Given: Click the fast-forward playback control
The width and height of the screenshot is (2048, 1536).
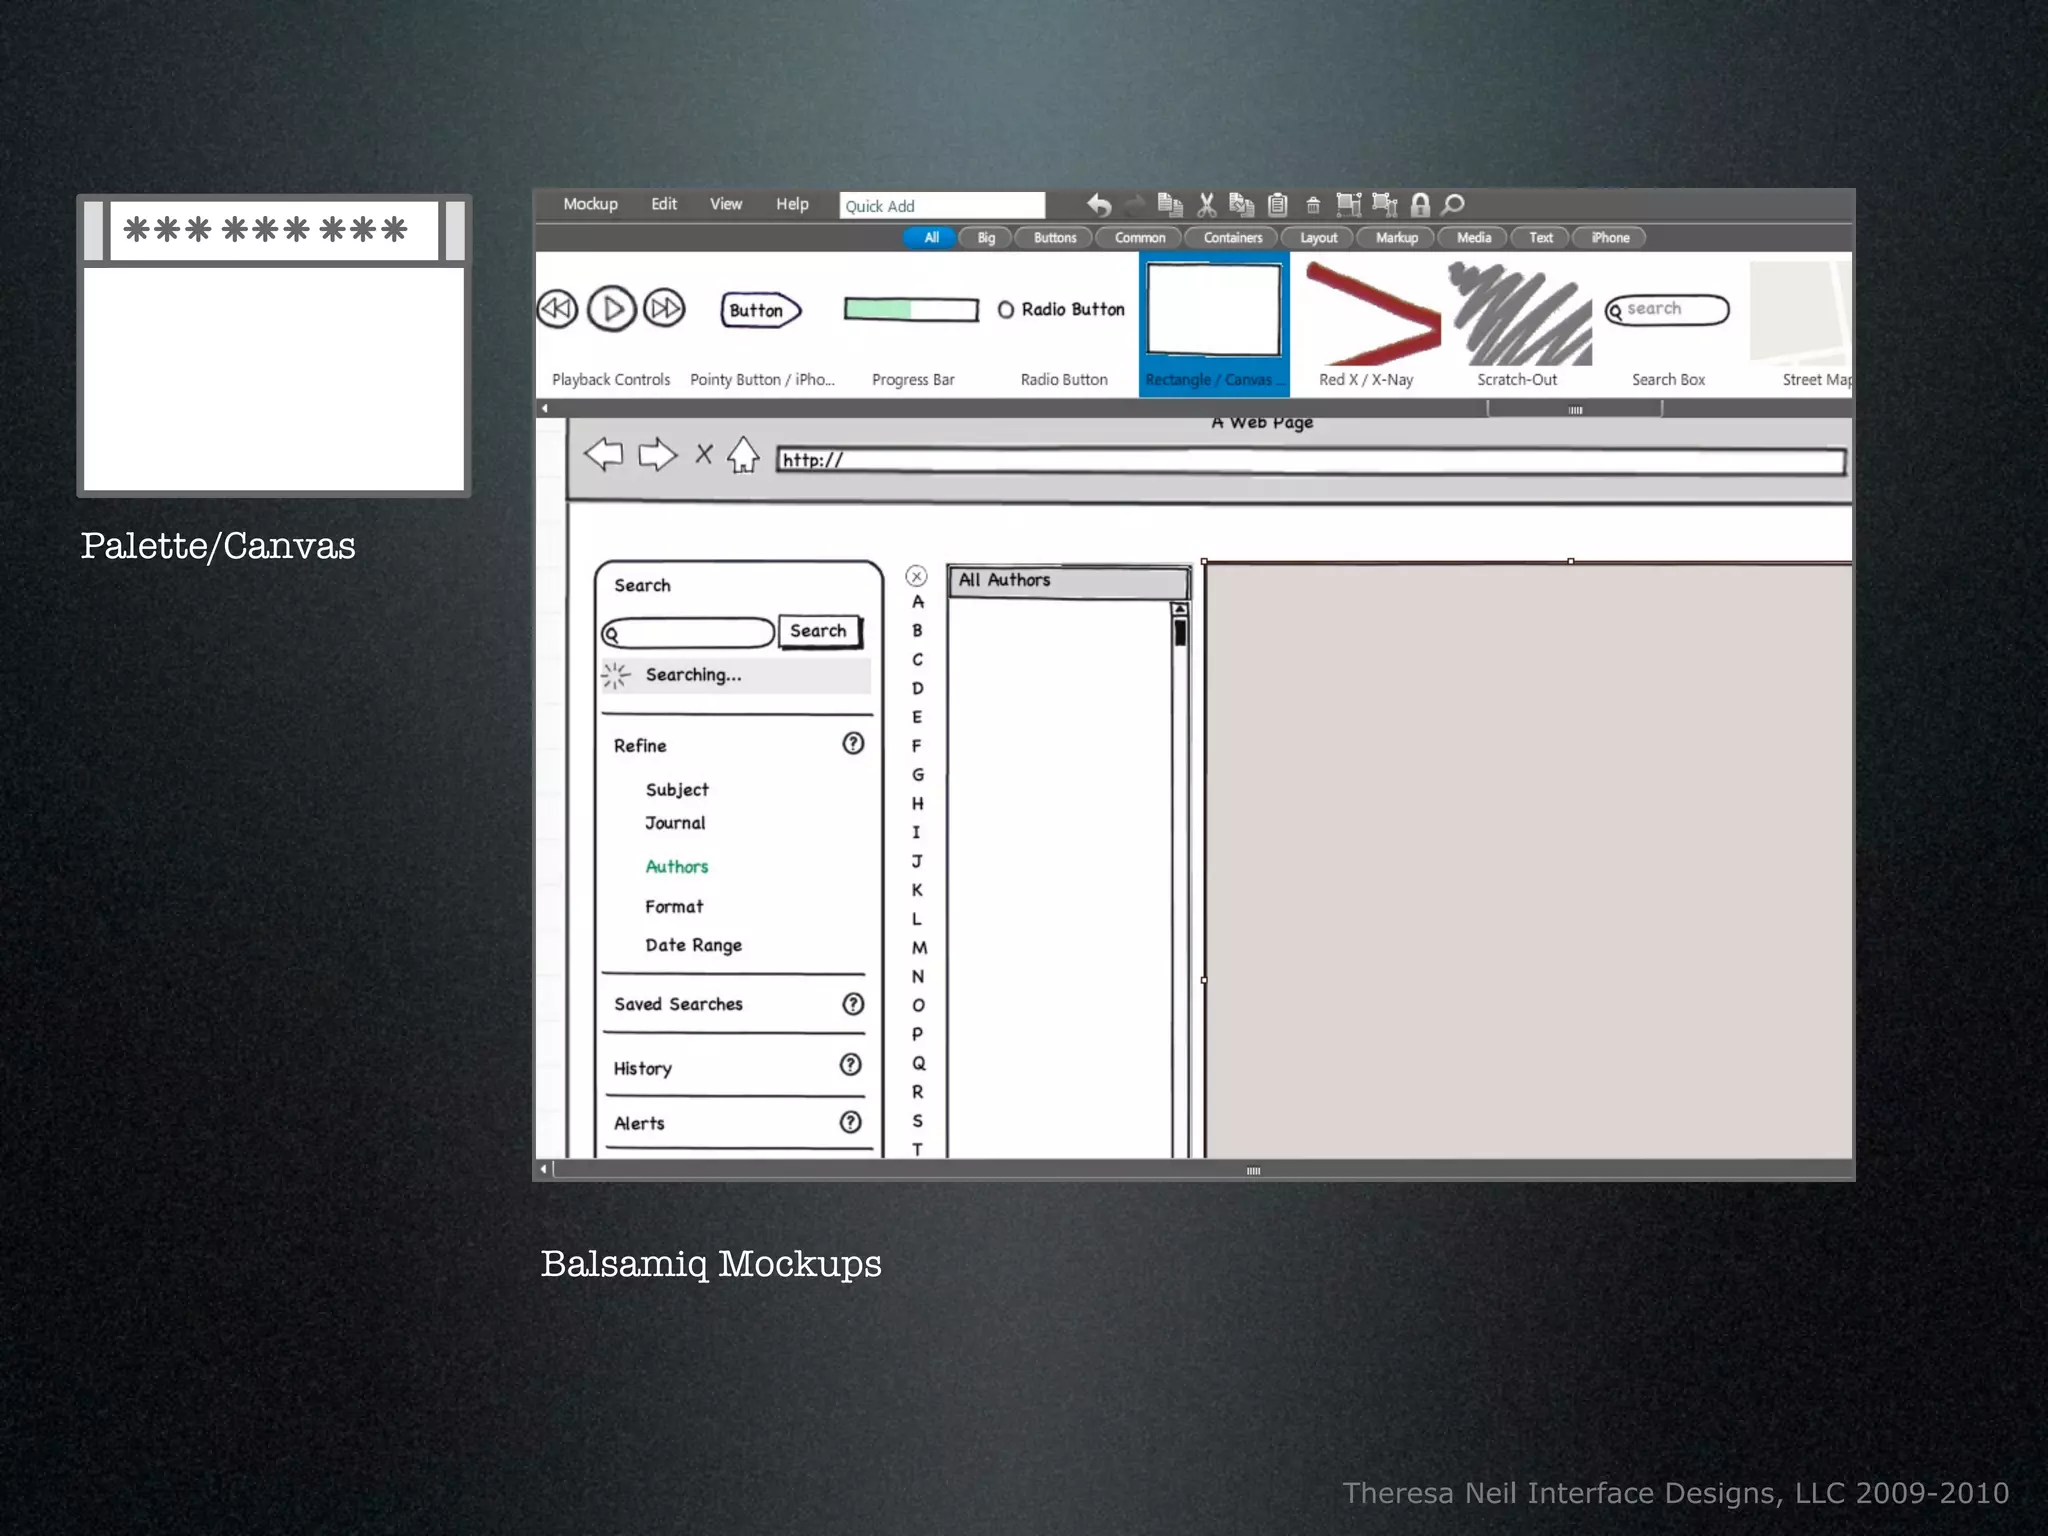Looking at the screenshot, I should coord(664,309).
